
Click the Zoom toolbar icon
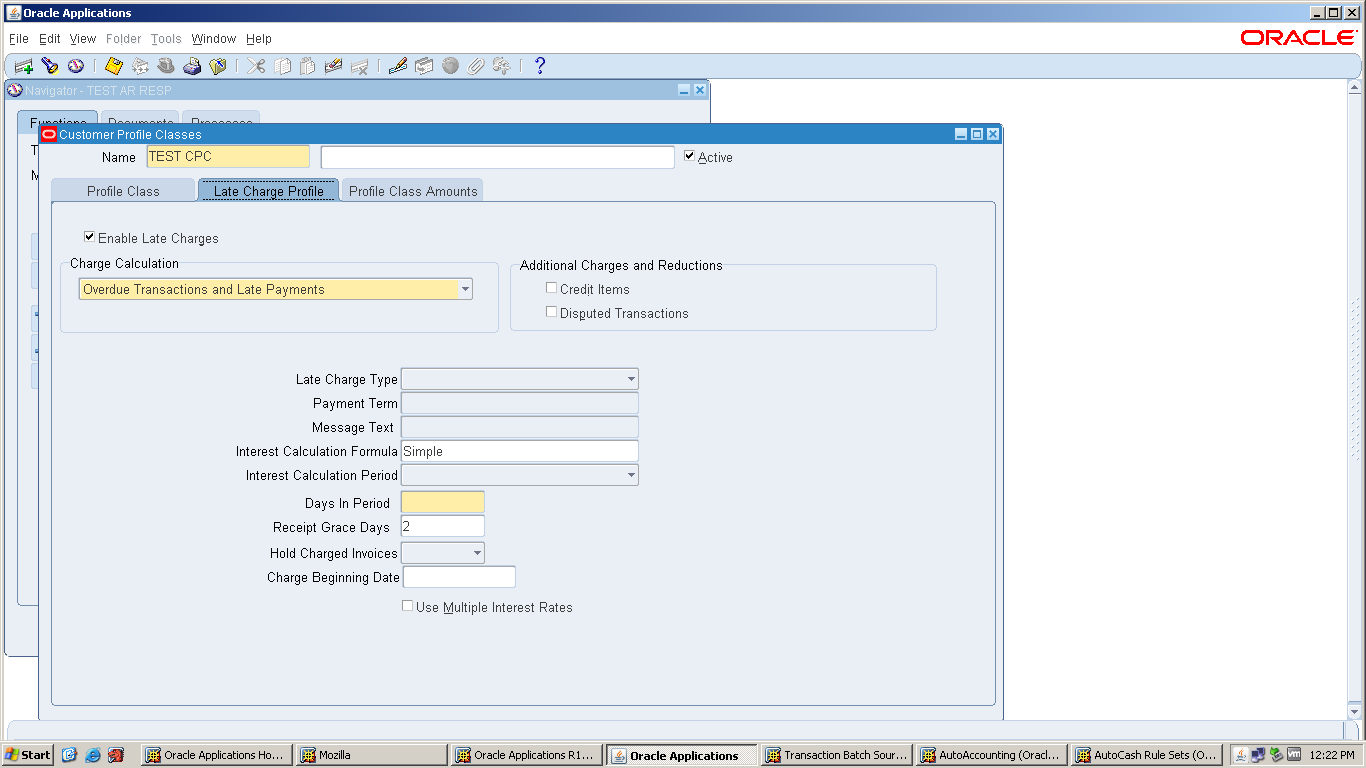(x=424, y=66)
